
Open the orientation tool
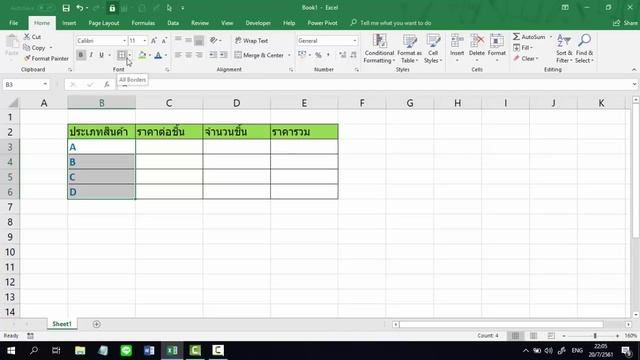[215, 40]
